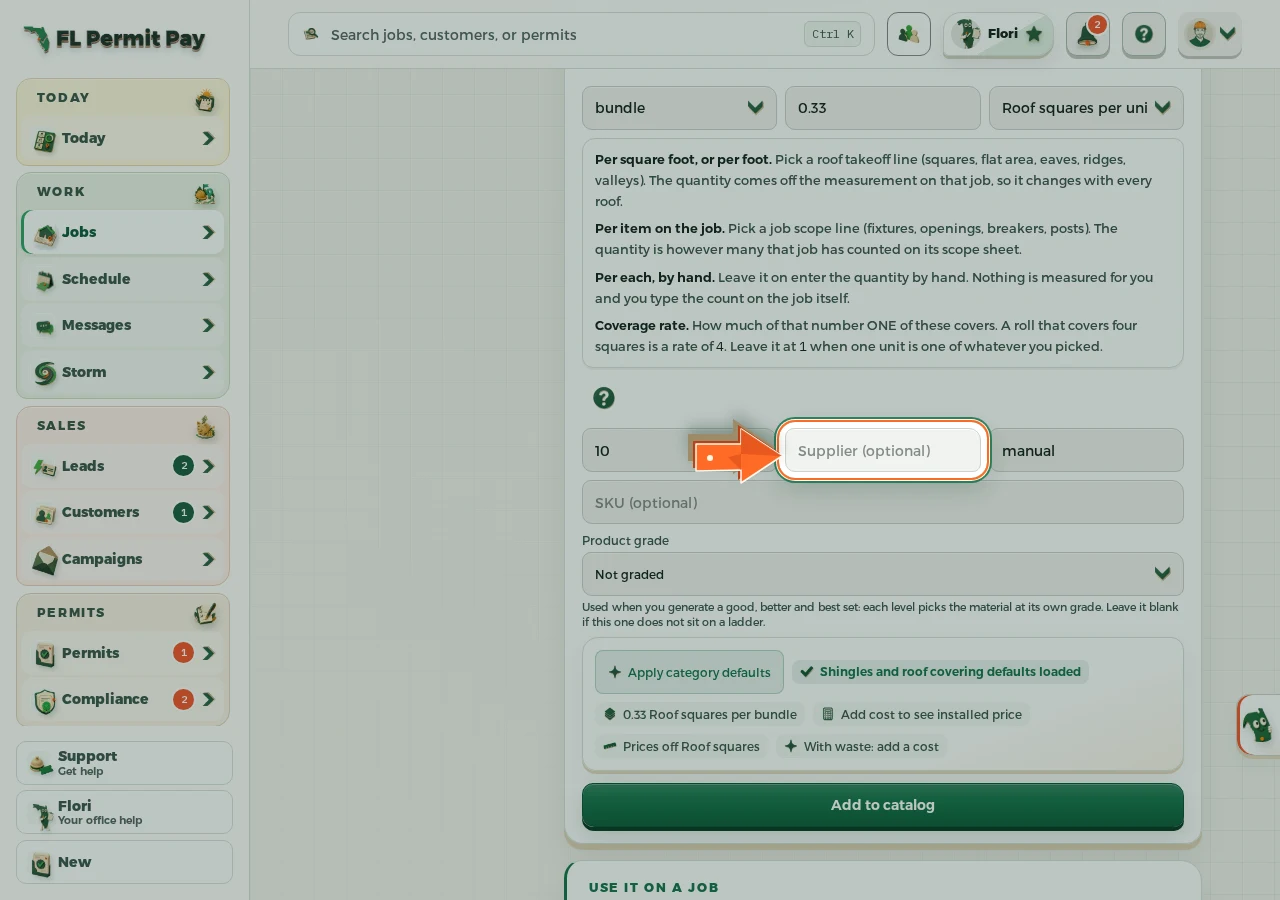This screenshot has height=900, width=1280.
Task: Click the Messages icon in sidebar
Action: point(45,326)
